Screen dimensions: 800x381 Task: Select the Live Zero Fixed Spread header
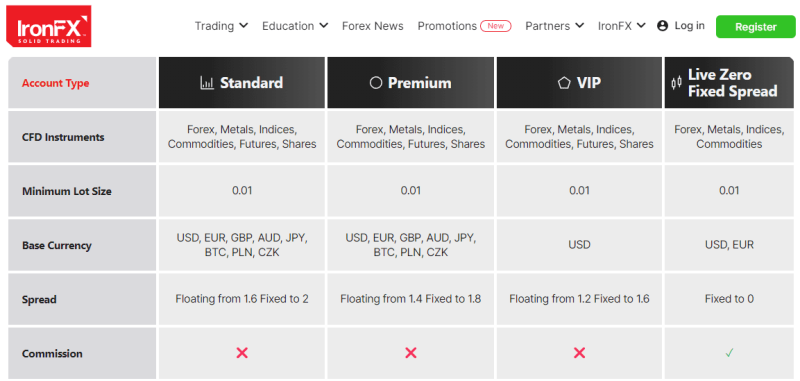coord(729,83)
